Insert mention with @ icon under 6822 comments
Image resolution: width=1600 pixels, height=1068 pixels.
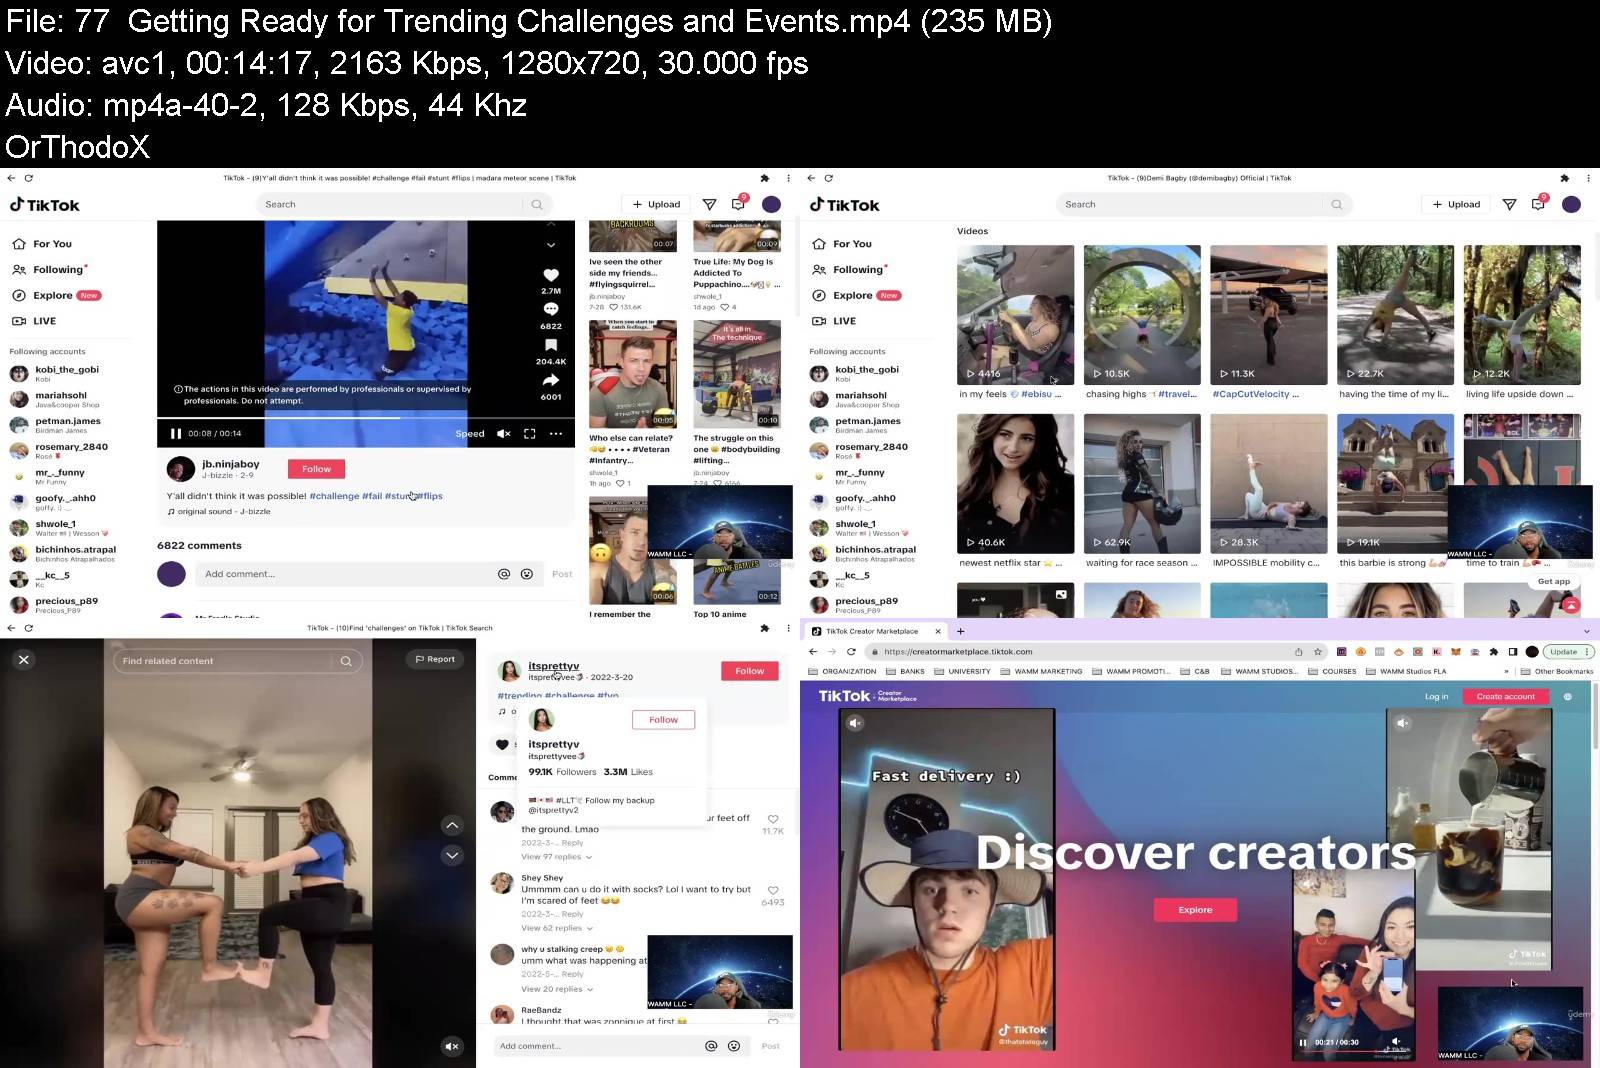[504, 574]
